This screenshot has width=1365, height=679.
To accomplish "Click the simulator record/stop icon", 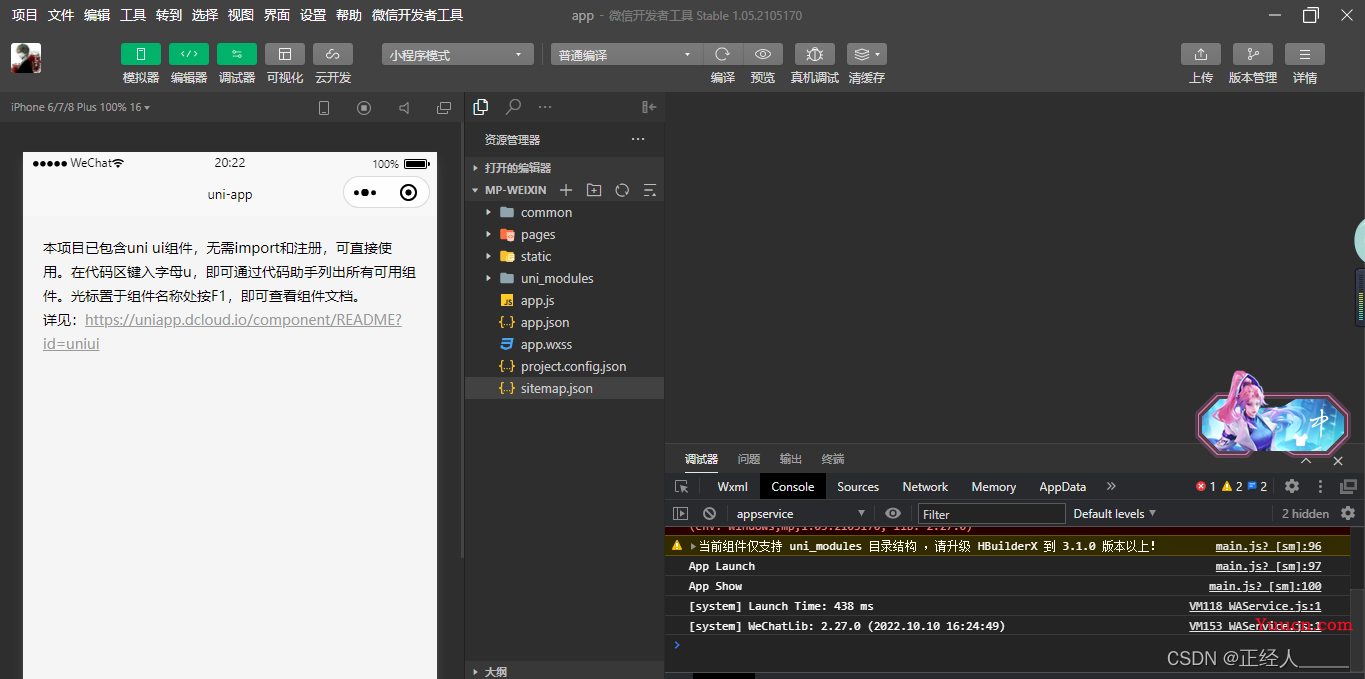I will tap(364, 108).
